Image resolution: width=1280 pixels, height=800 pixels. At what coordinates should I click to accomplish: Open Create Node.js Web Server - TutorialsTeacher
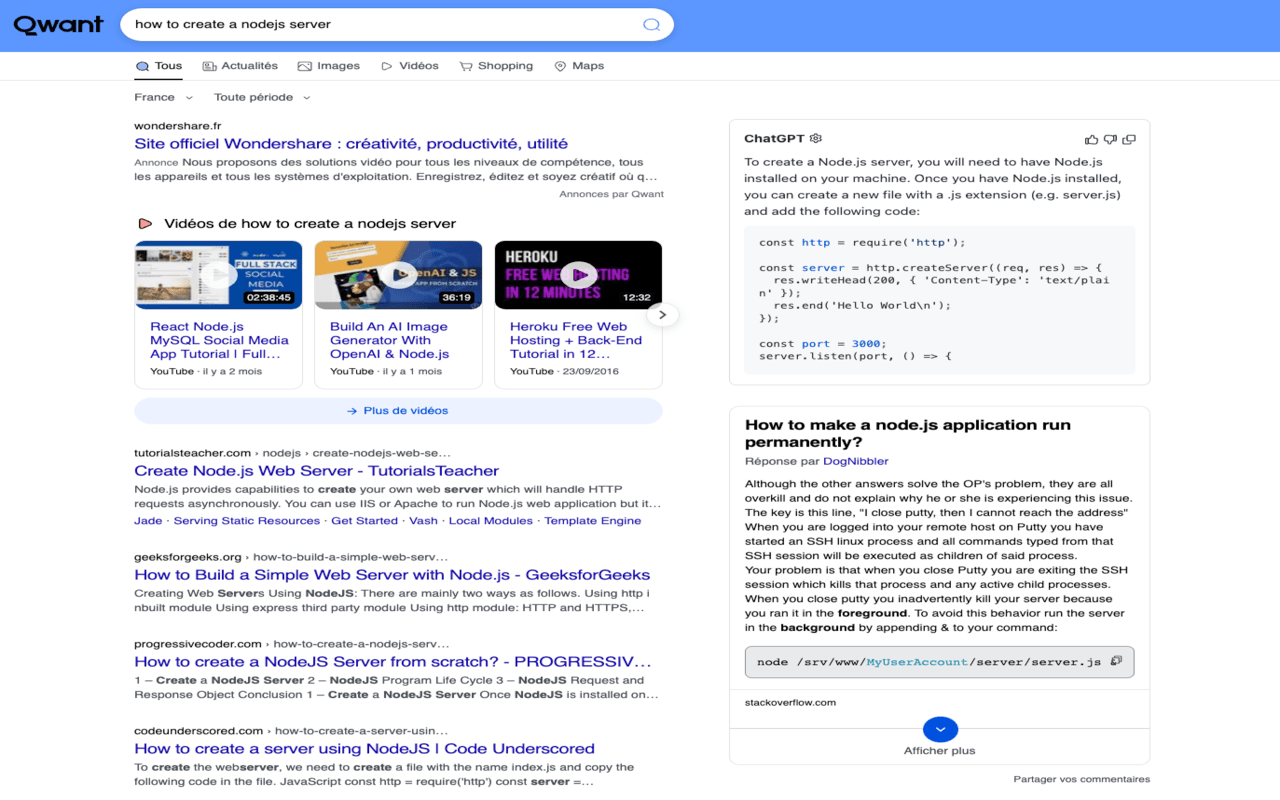(x=317, y=471)
